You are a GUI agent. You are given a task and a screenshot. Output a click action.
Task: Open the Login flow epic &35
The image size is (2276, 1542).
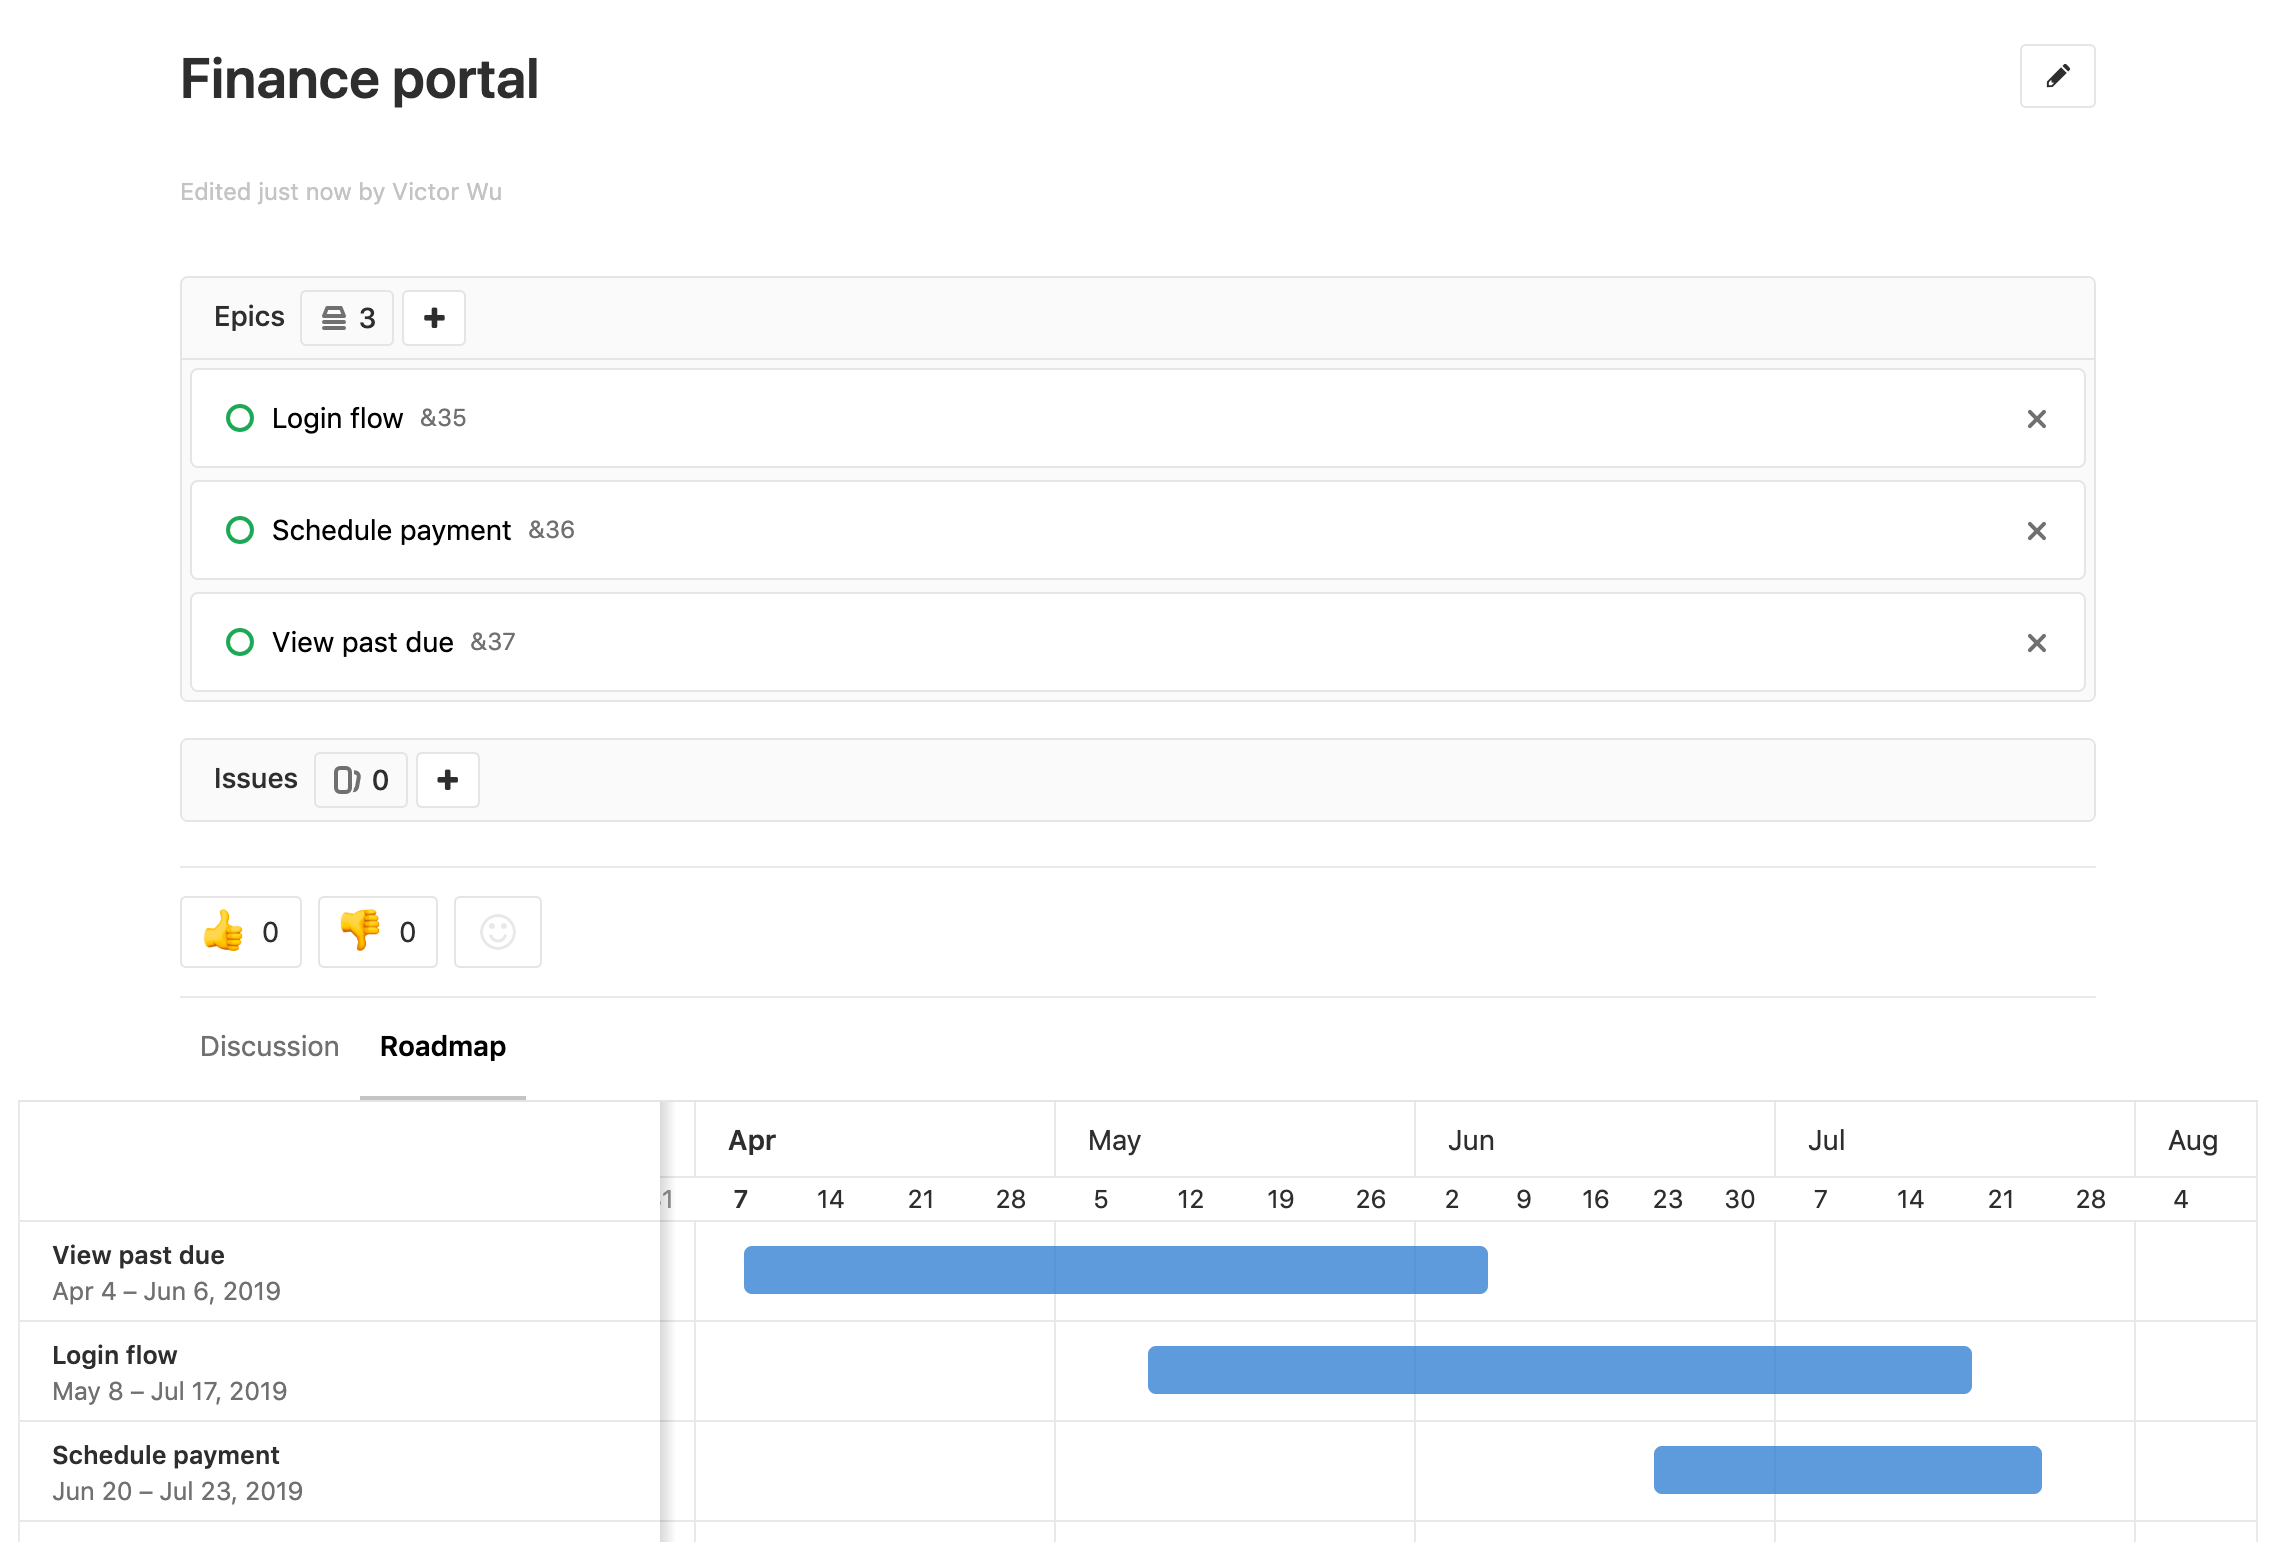pyautogui.click(x=337, y=416)
